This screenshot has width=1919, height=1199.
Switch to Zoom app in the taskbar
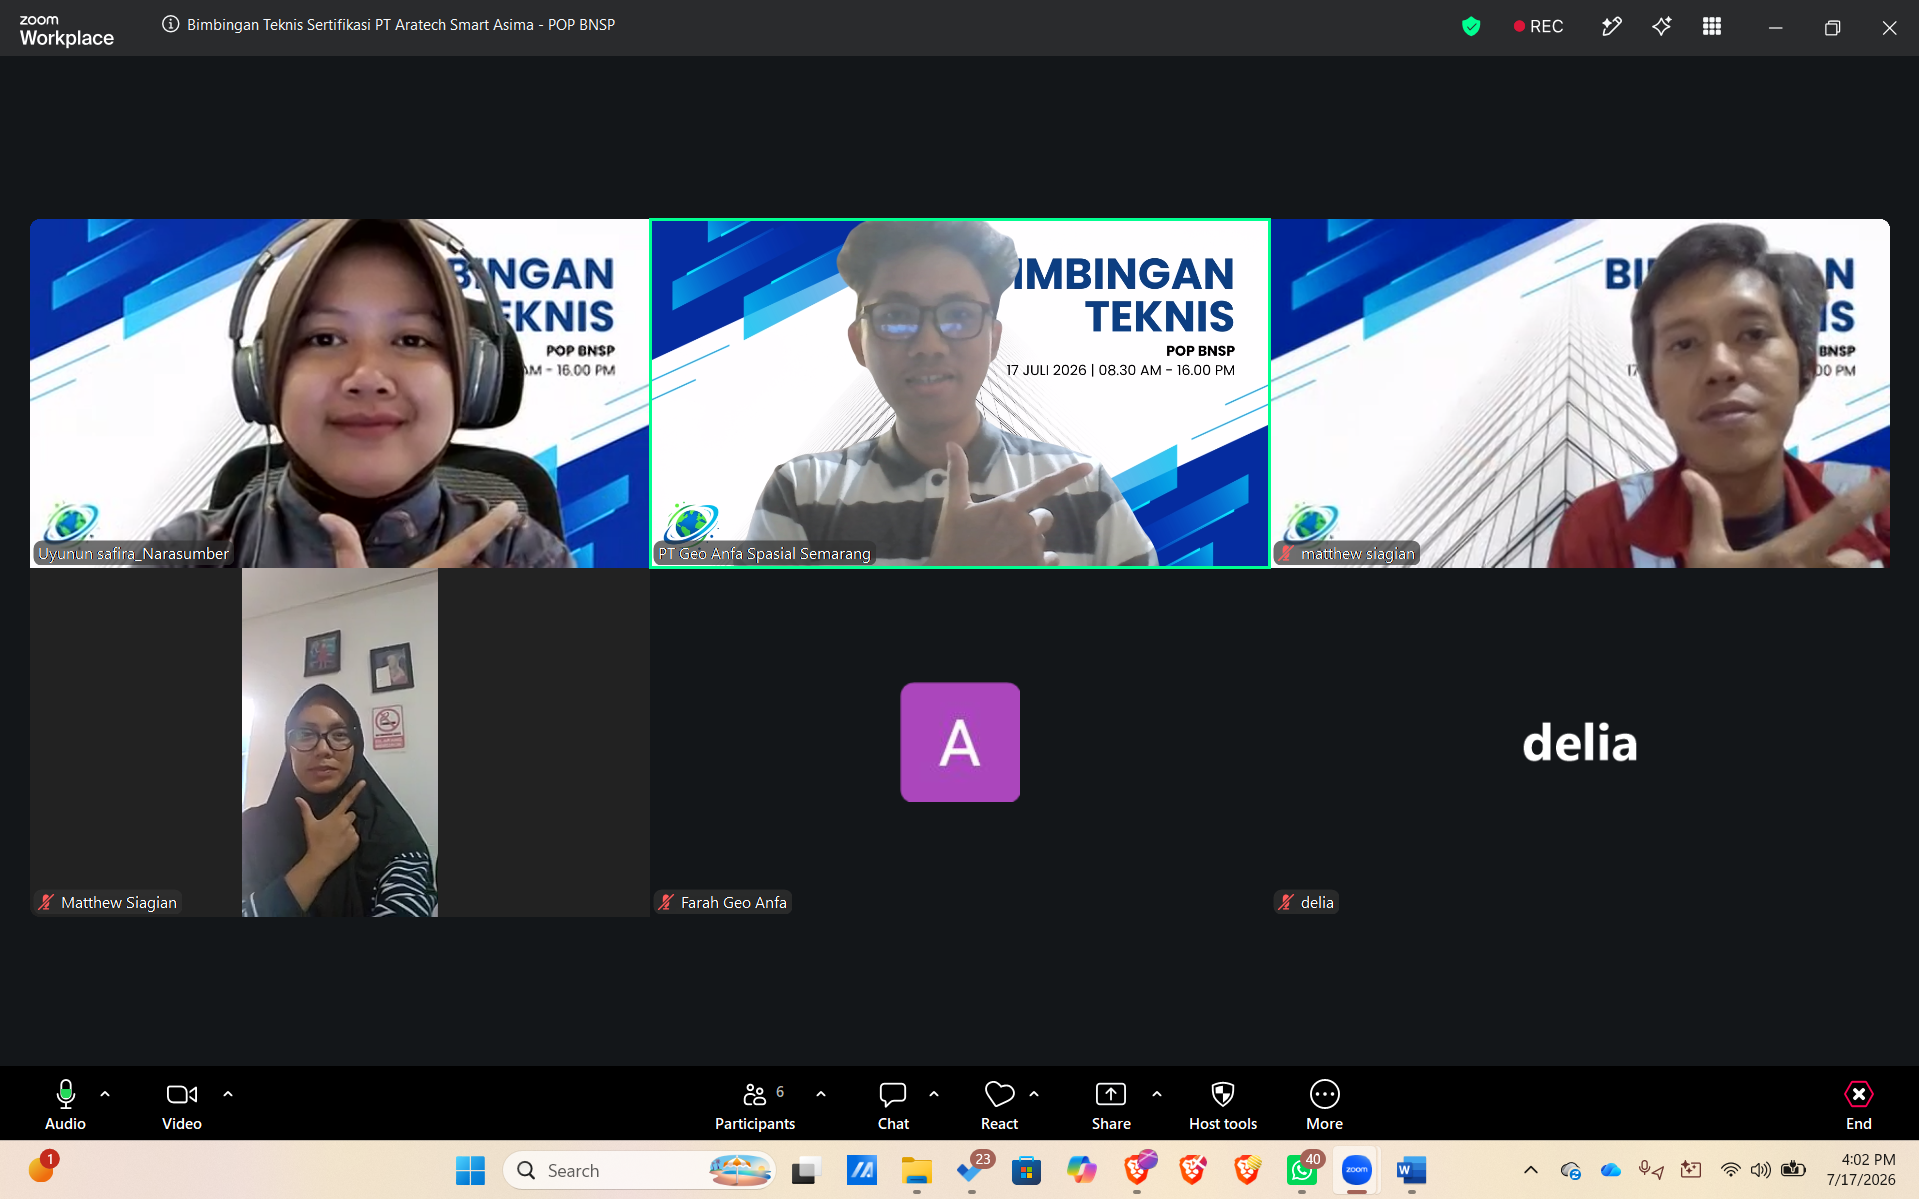point(1357,1170)
